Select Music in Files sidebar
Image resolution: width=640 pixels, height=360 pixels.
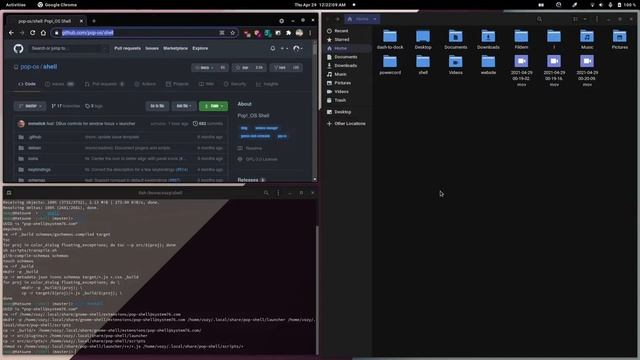pos(340,74)
